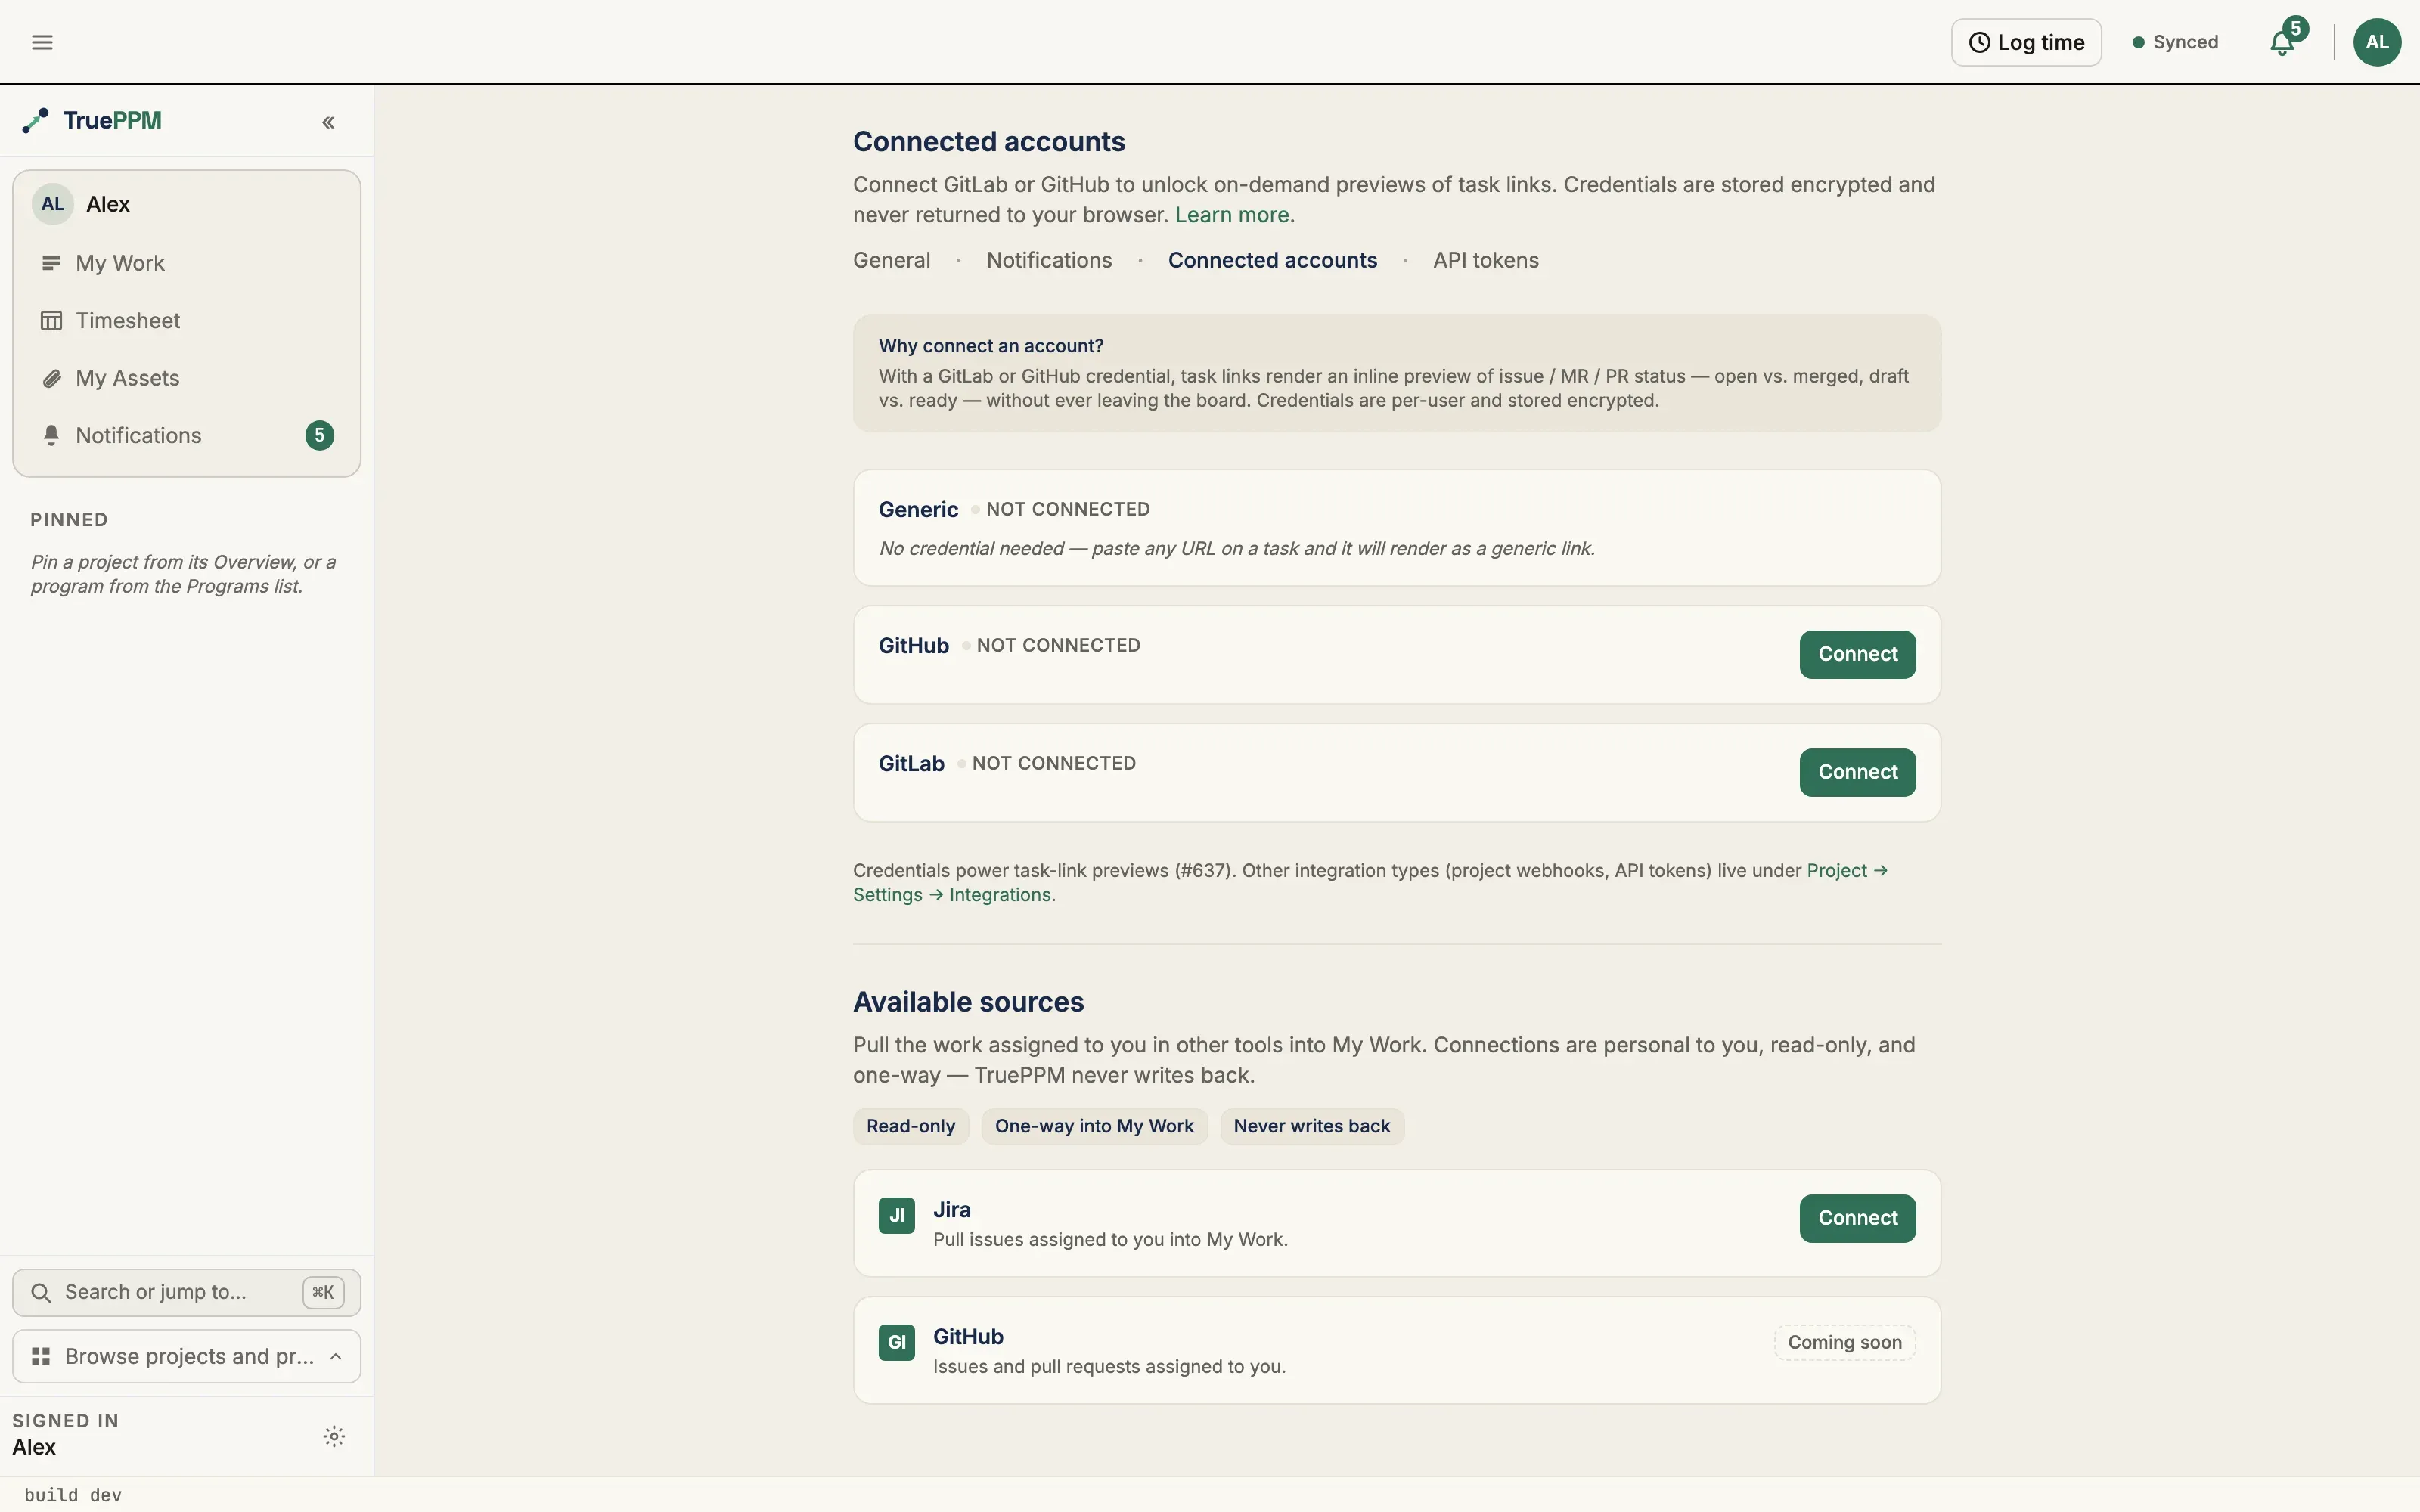Click the Log time button
Screen dimensions: 2420x1512
click(2026, 42)
